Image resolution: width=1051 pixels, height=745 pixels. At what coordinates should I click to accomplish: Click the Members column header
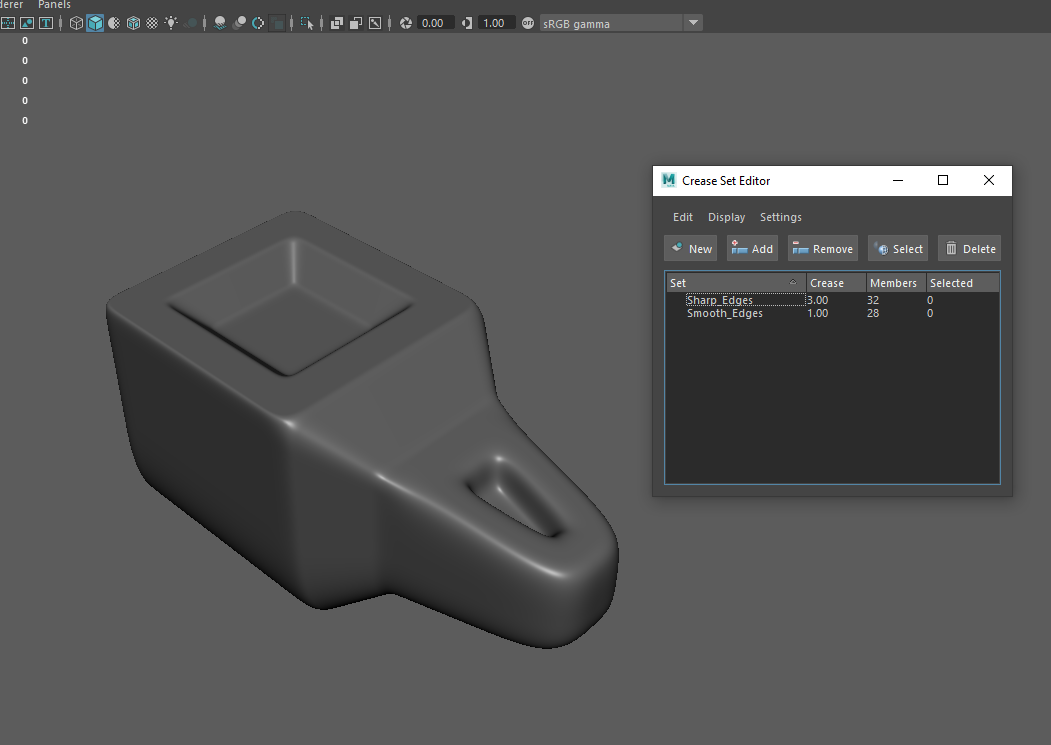895,283
